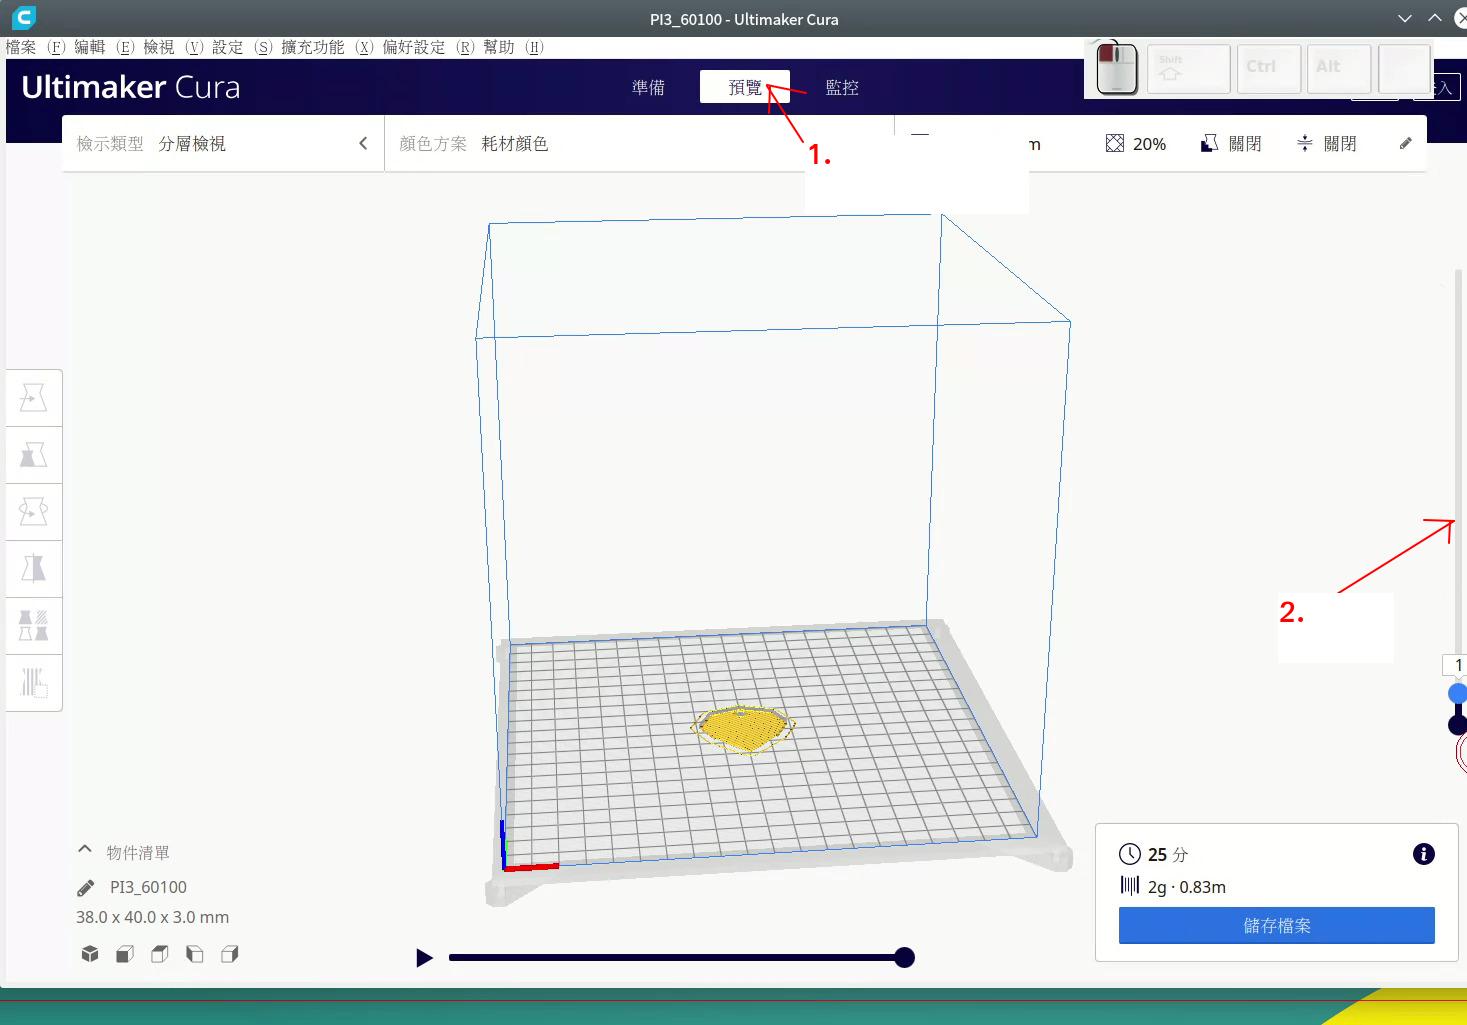The height and width of the screenshot is (1025, 1467).
Task: Click the support icon labeled 關閉
Action: tap(1209, 143)
